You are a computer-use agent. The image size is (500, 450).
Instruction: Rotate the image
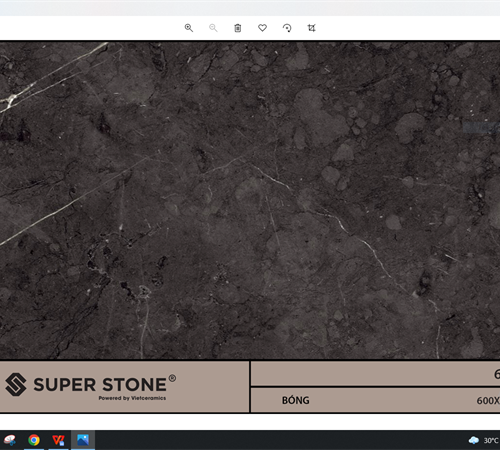coord(287,28)
